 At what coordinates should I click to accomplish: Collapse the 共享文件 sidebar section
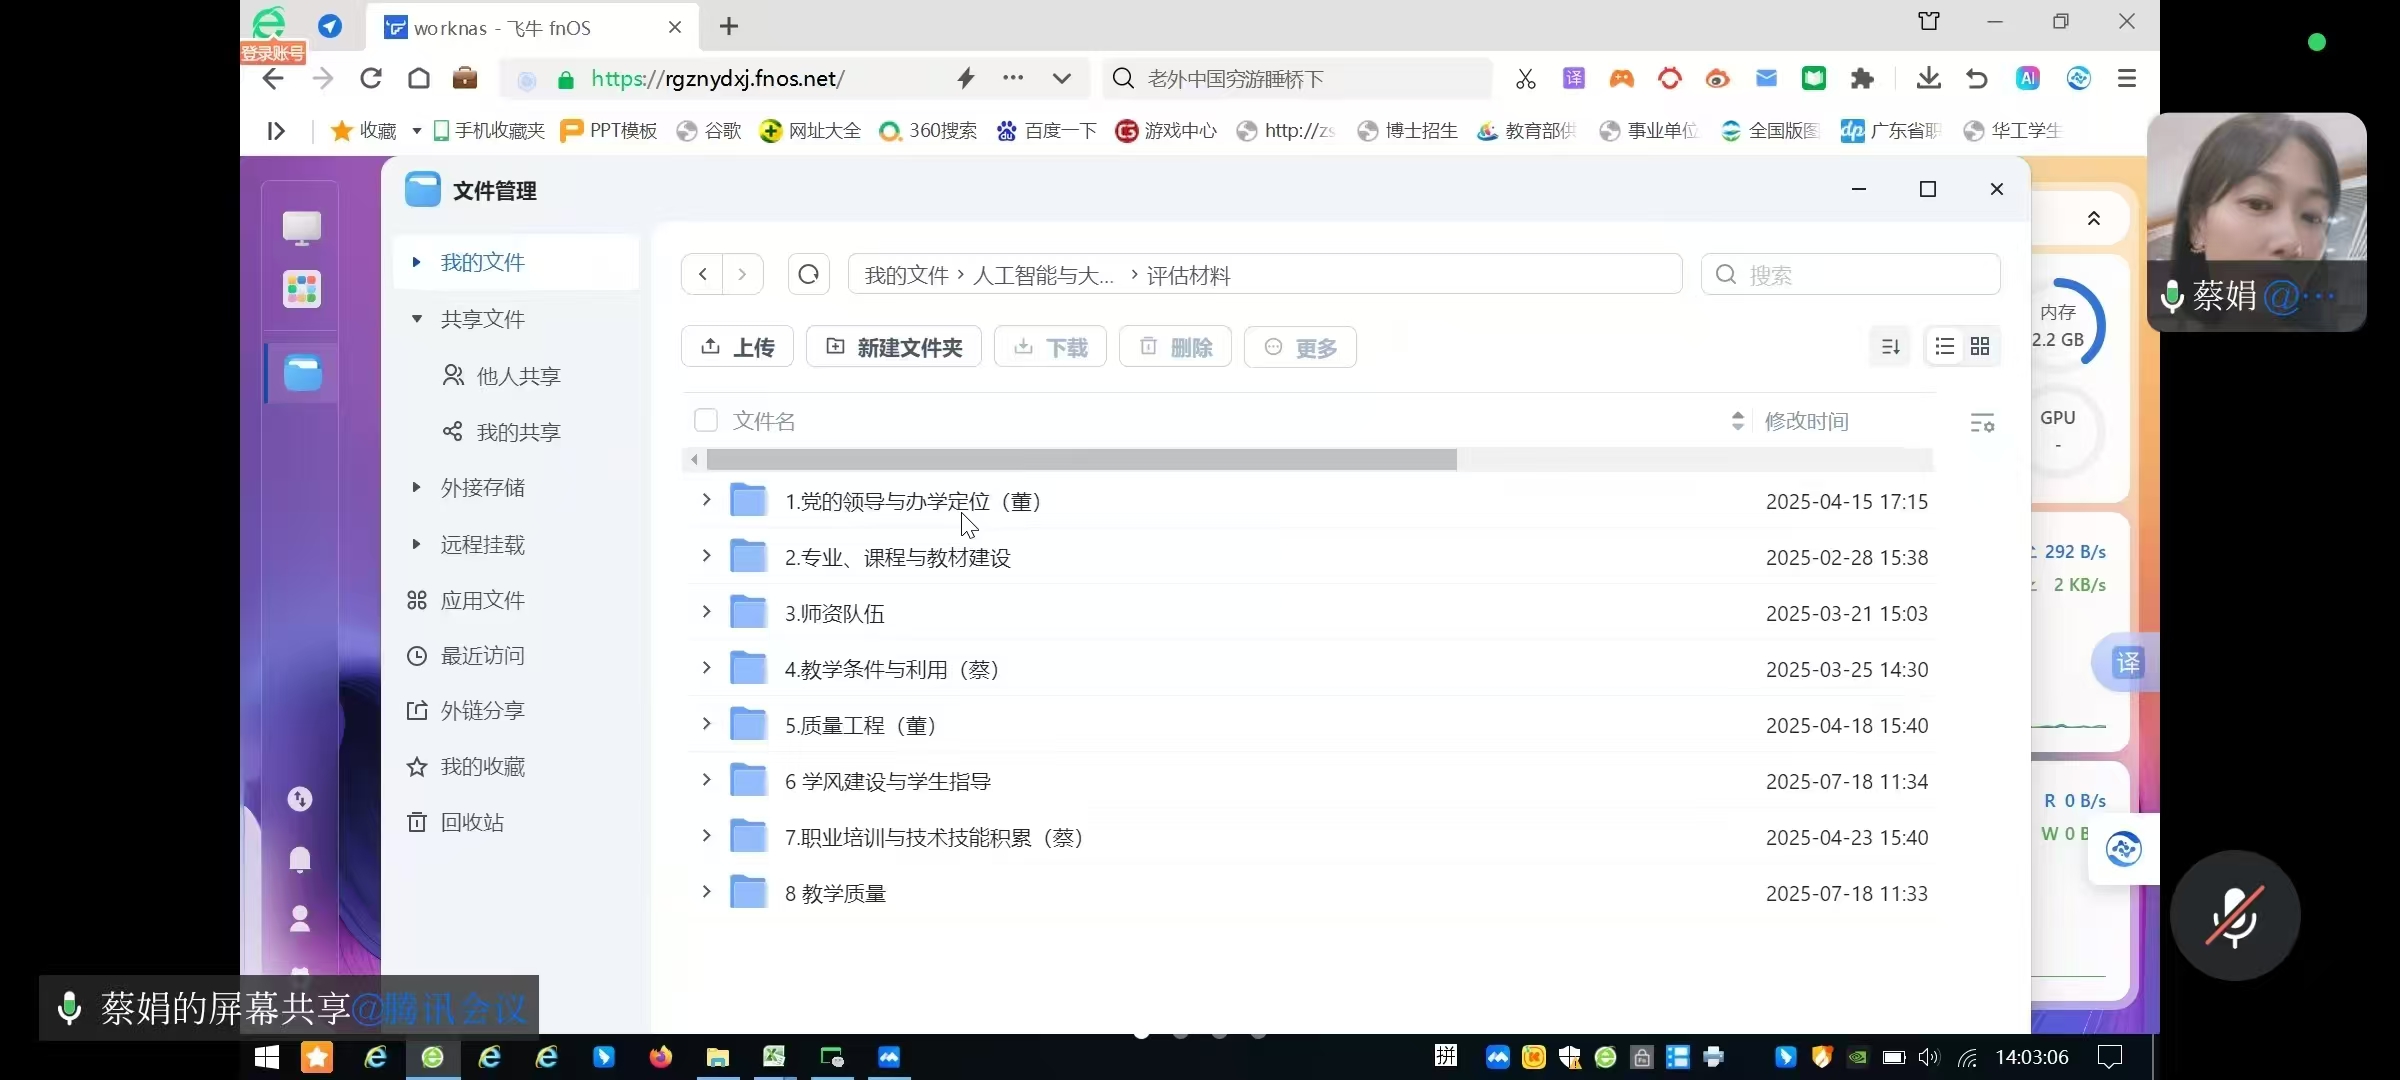pos(417,319)
